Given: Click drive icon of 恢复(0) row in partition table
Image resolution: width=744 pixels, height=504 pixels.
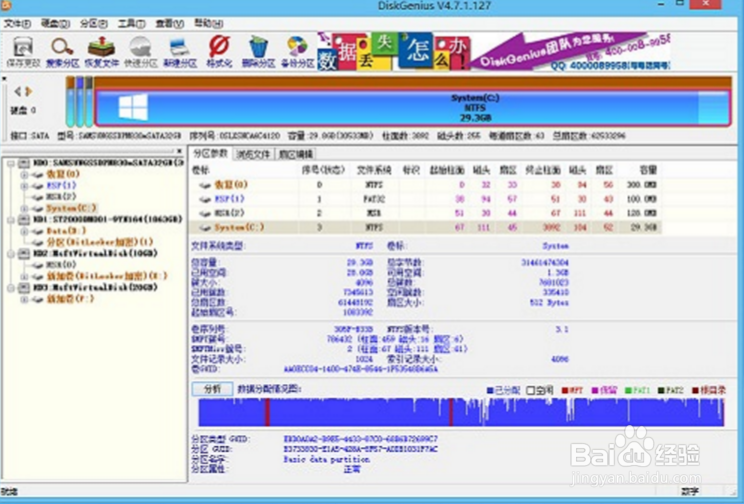Looking at the screenshot, I should (205, 185).
